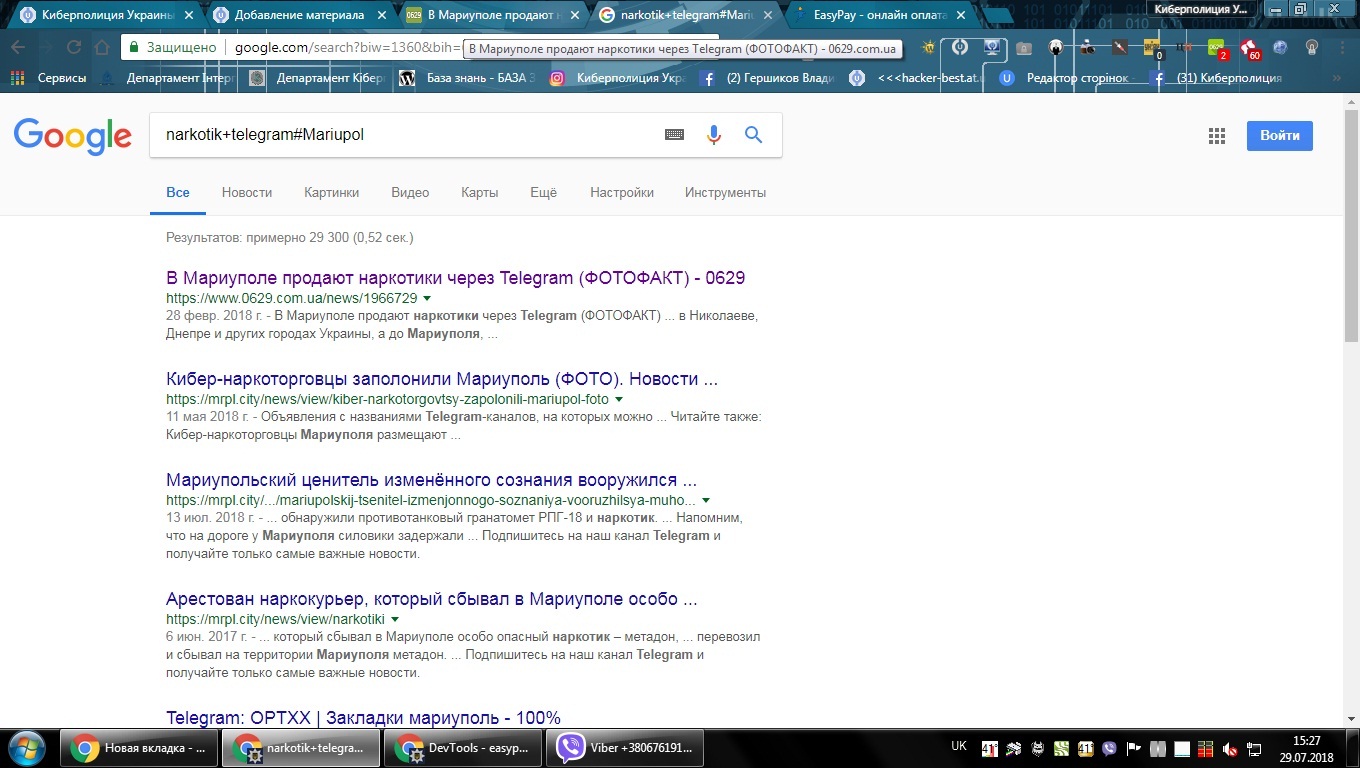Expand arrow beside mrpl.city/news/view/narkotiki URL
The height and width of the screenshot is (768, 1360).
click(x=395, y=619)
